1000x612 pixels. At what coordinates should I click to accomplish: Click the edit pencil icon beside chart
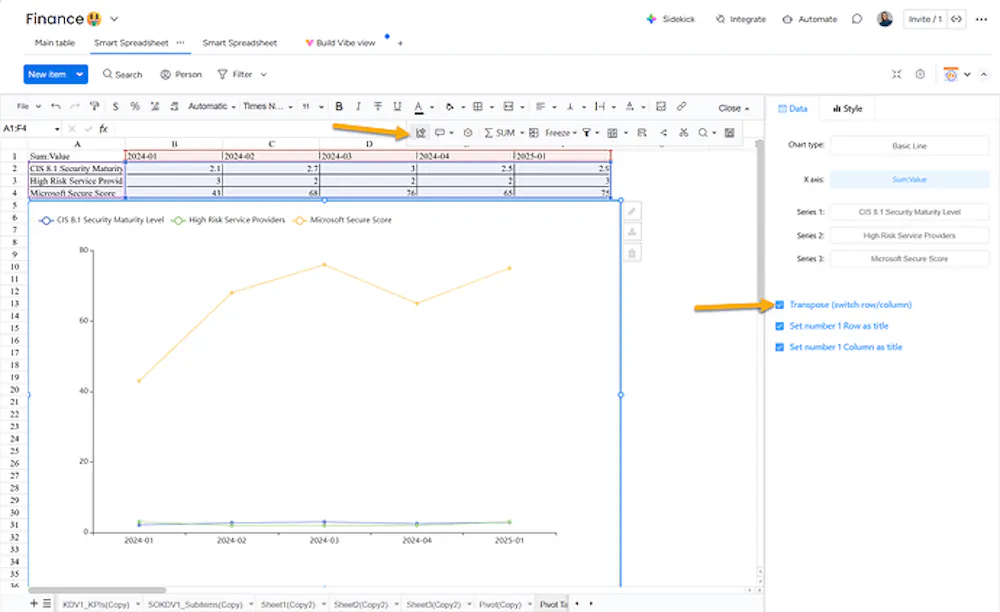(631, 211)
